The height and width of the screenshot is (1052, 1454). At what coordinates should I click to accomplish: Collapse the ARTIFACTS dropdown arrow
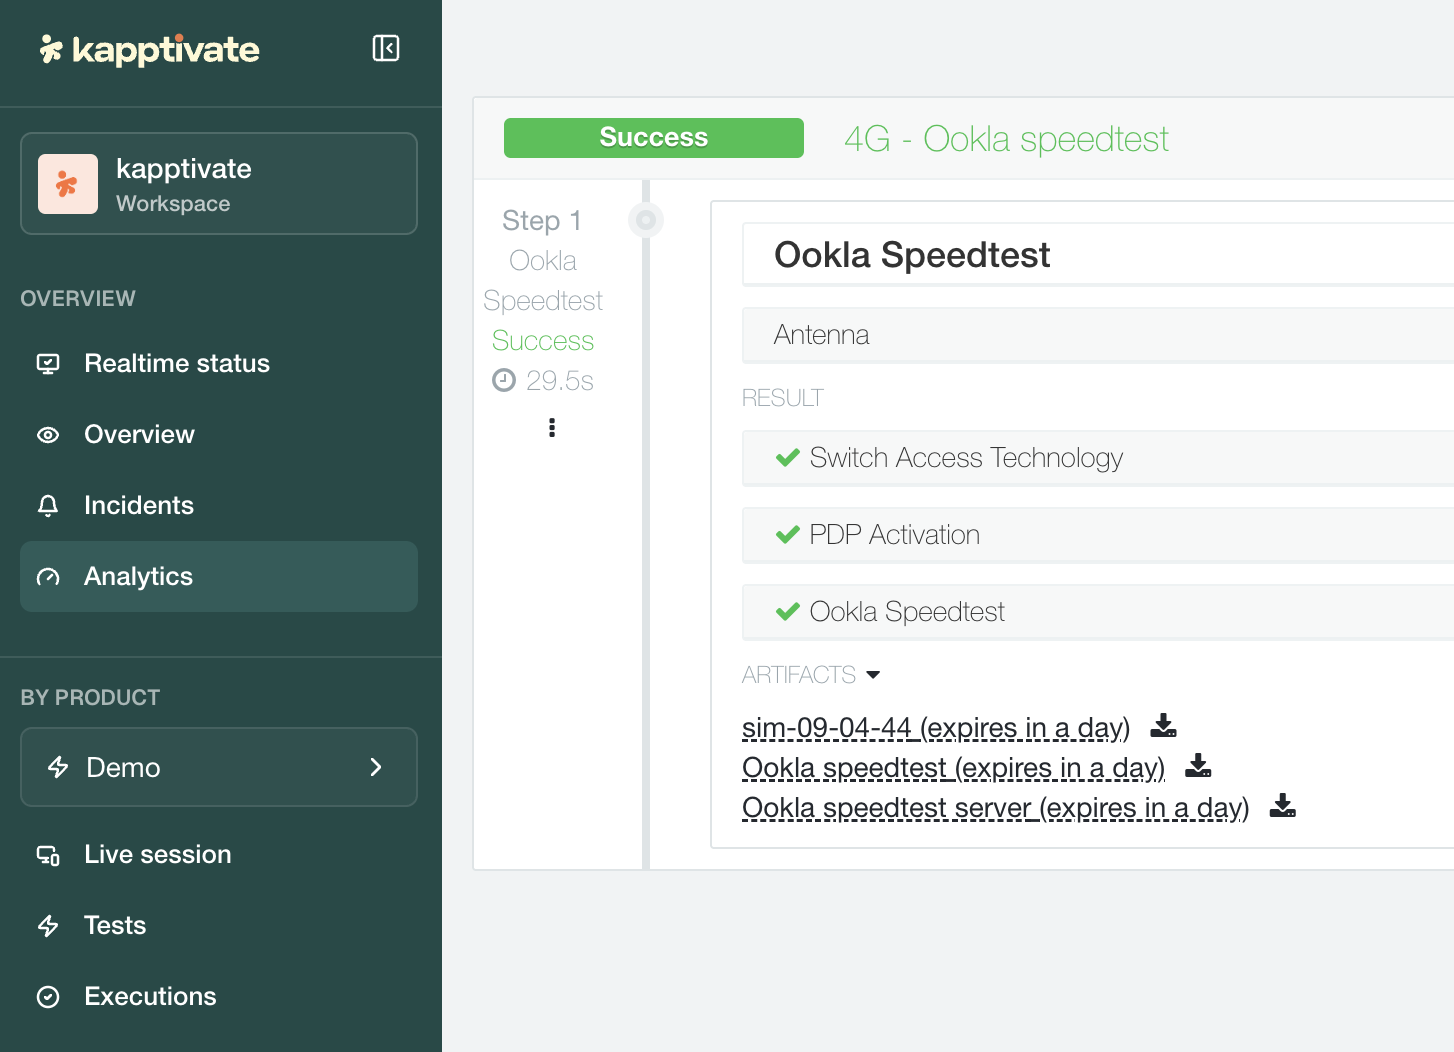pyautogui.click(x=873, y=675)
